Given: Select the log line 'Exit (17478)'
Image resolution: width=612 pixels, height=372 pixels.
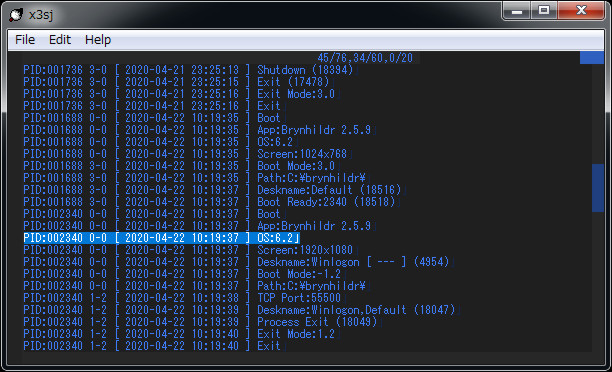Looking at the screenshot, I should click(176, 82).
